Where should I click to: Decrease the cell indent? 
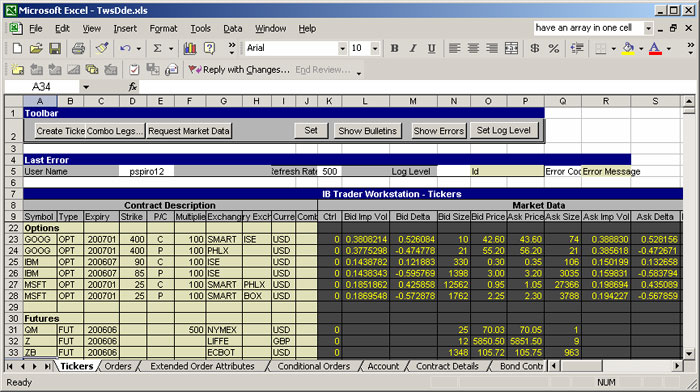click(577, 48)
